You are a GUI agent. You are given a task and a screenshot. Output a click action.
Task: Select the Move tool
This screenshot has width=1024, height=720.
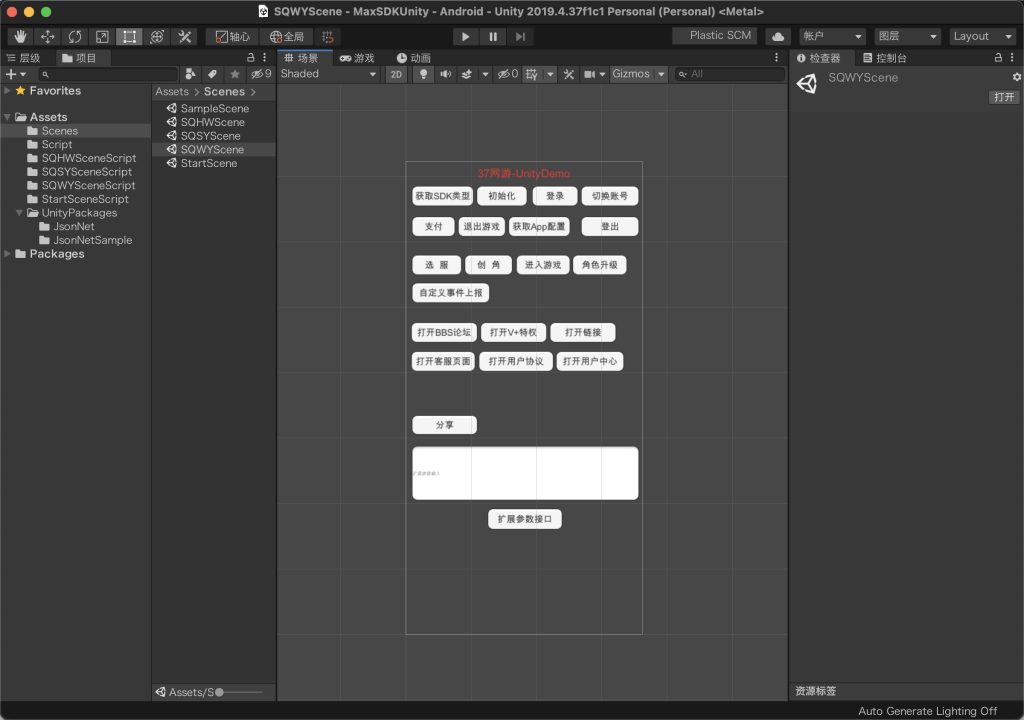point(48,37)
